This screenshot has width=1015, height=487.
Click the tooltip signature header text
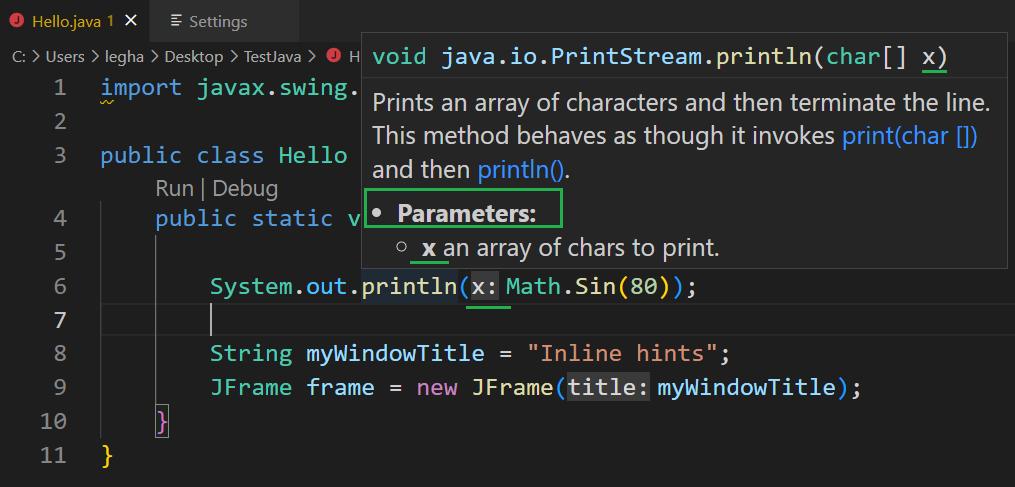pyautogui.click(x=660, y=57)
